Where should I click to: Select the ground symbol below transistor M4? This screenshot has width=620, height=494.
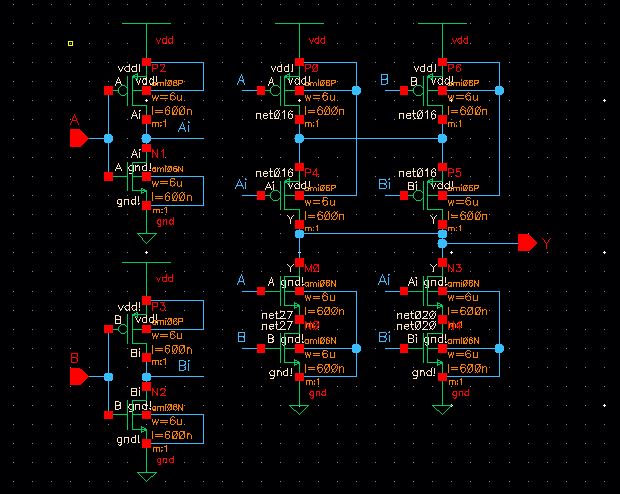point(442,409)
